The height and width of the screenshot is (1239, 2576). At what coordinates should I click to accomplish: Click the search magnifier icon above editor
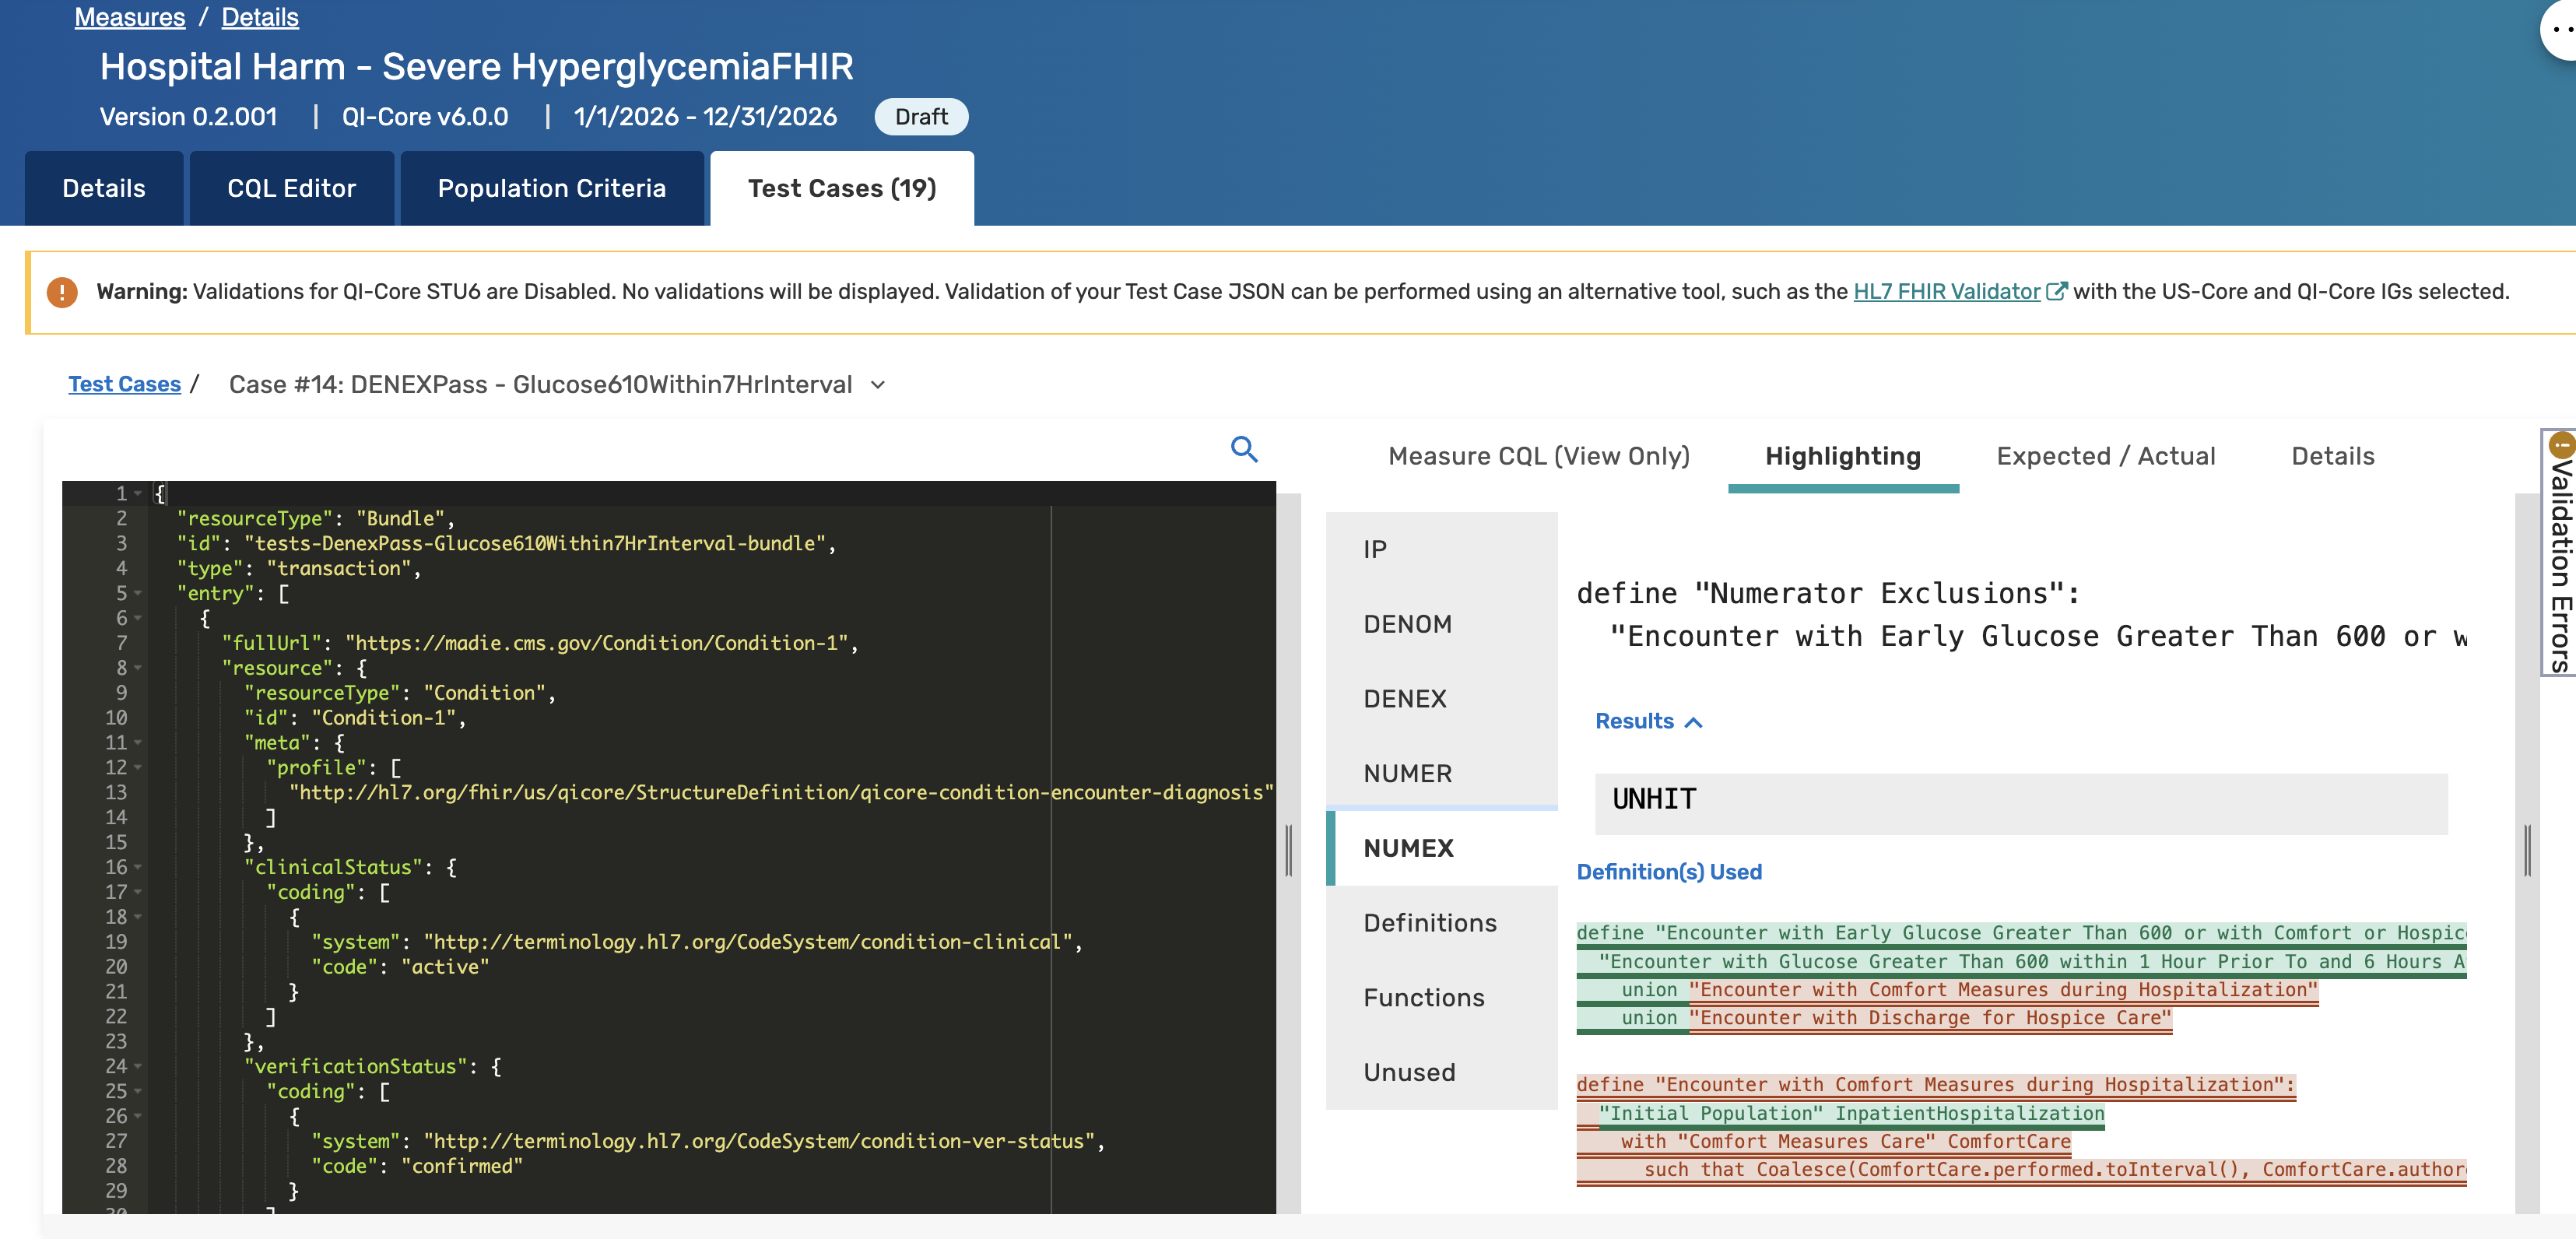click(x=1243, y=449)
